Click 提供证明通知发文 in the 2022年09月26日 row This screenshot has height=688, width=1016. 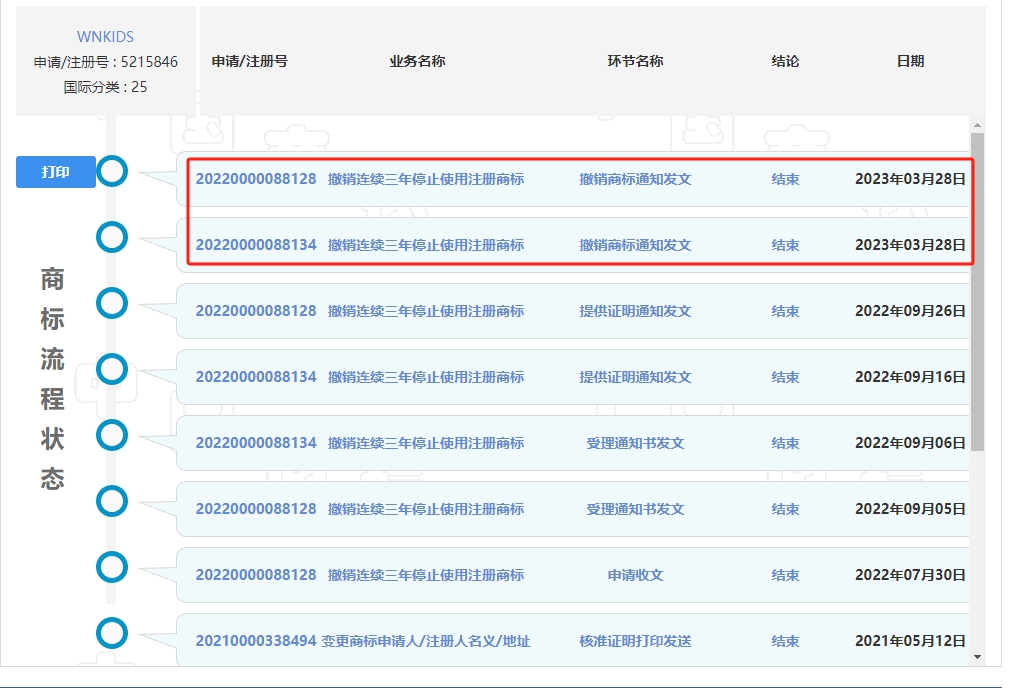pos(635,311)
